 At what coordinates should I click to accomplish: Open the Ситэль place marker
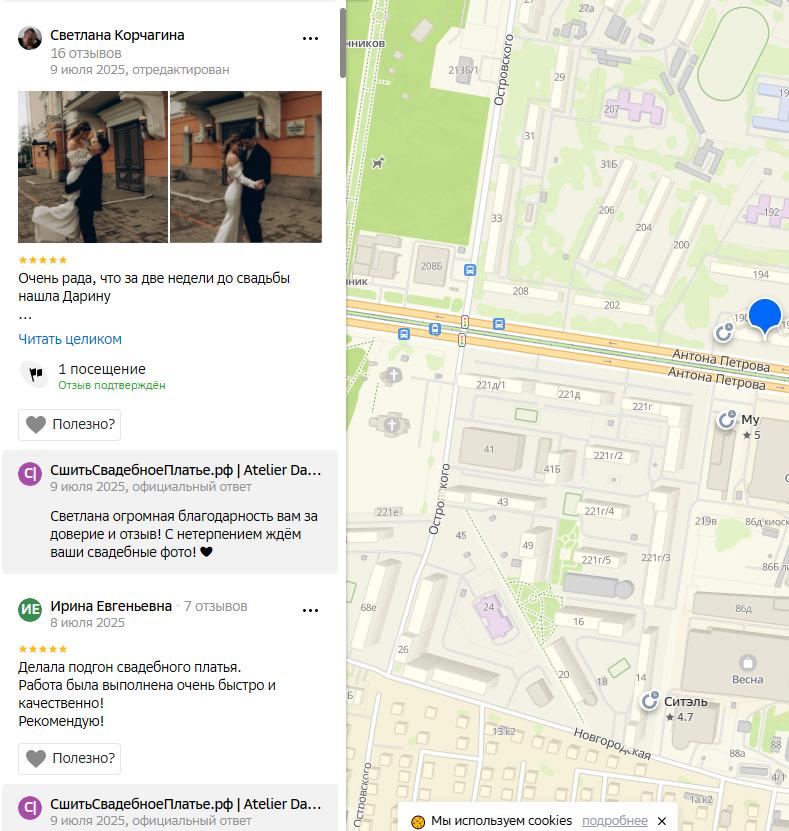(x=652, y=701)
